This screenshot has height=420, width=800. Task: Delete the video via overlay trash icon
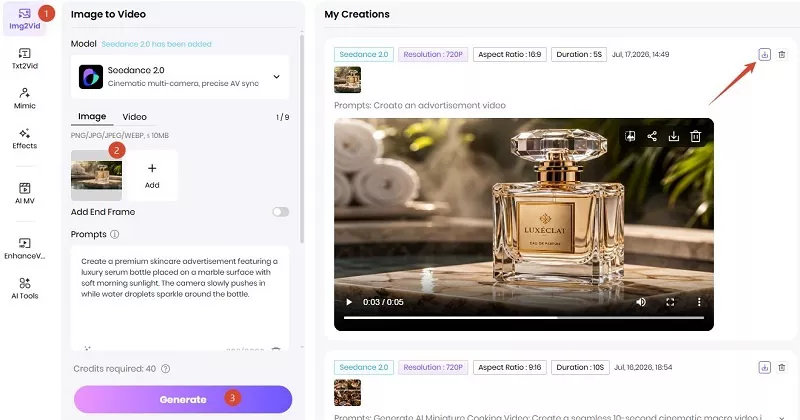pyautogui.click(x=695, y=136)
